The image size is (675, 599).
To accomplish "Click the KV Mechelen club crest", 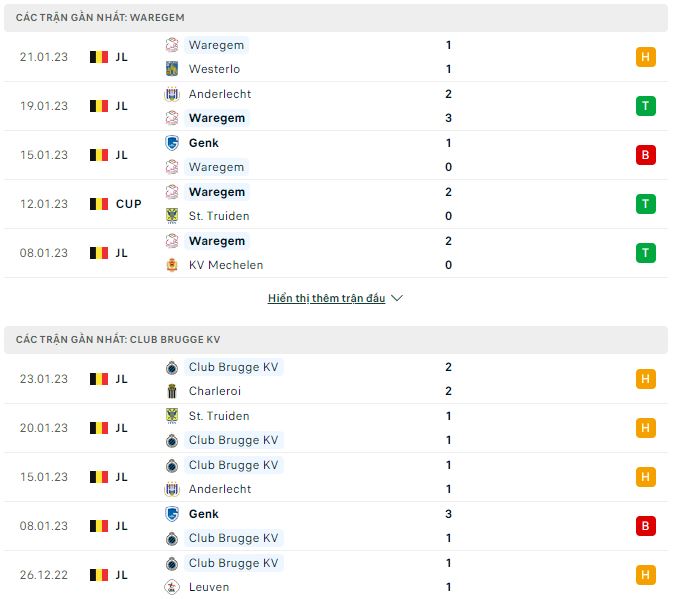I will pos(172,265).
